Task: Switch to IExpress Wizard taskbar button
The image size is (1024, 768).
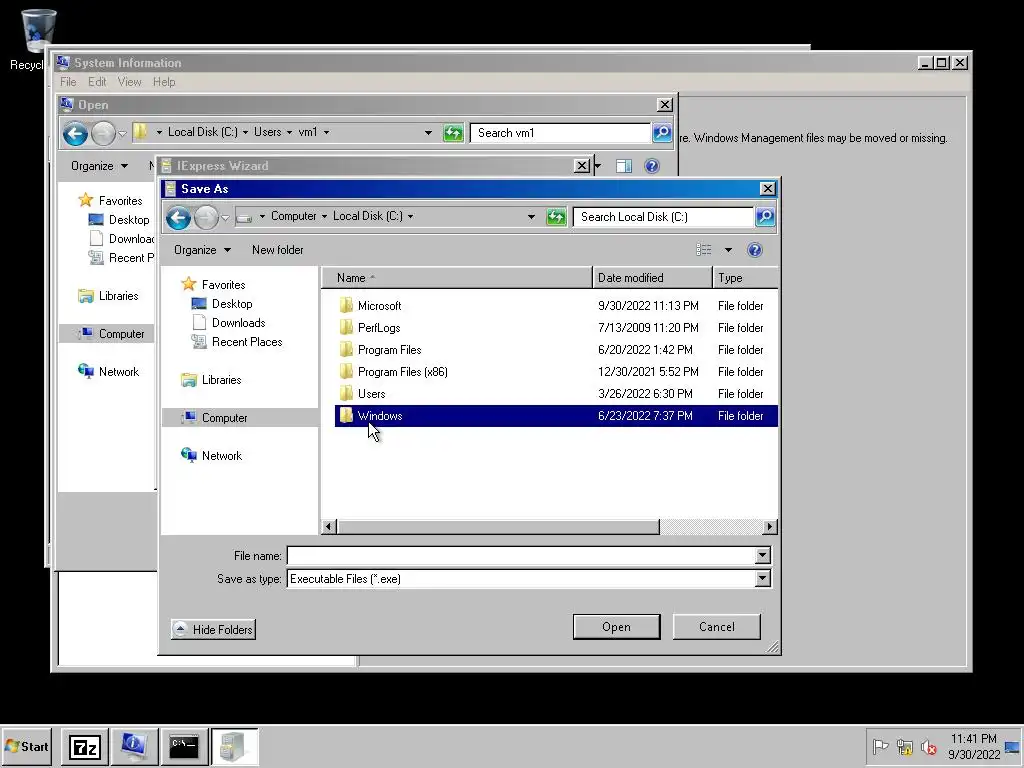Action: (234, 746)
